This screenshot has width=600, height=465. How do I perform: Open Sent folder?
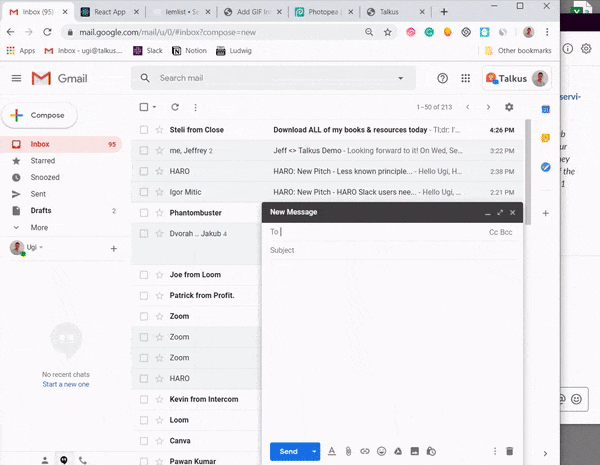point(38,194)
